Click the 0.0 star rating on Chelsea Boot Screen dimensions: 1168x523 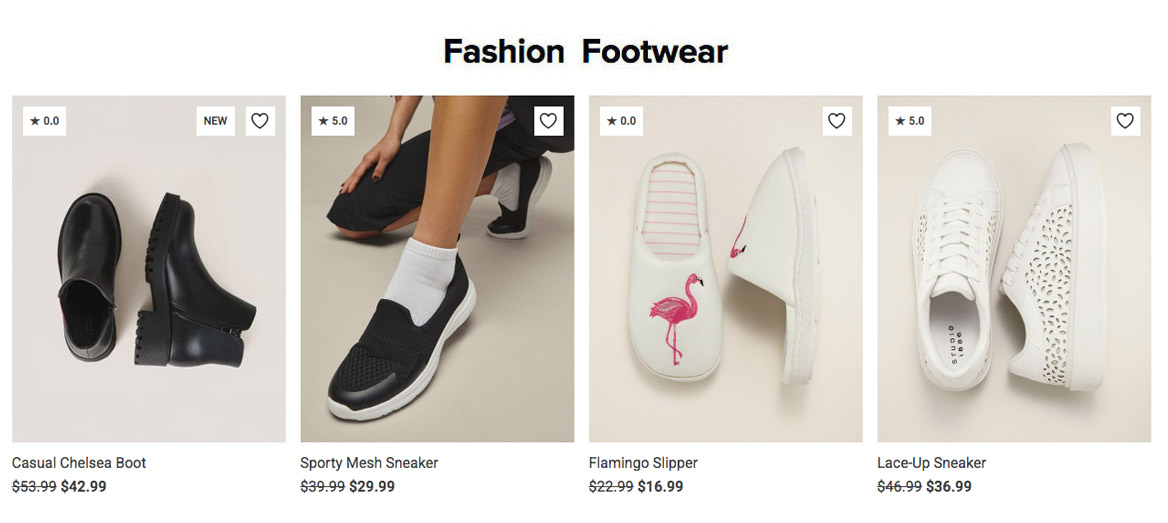[x=44, y=121]
